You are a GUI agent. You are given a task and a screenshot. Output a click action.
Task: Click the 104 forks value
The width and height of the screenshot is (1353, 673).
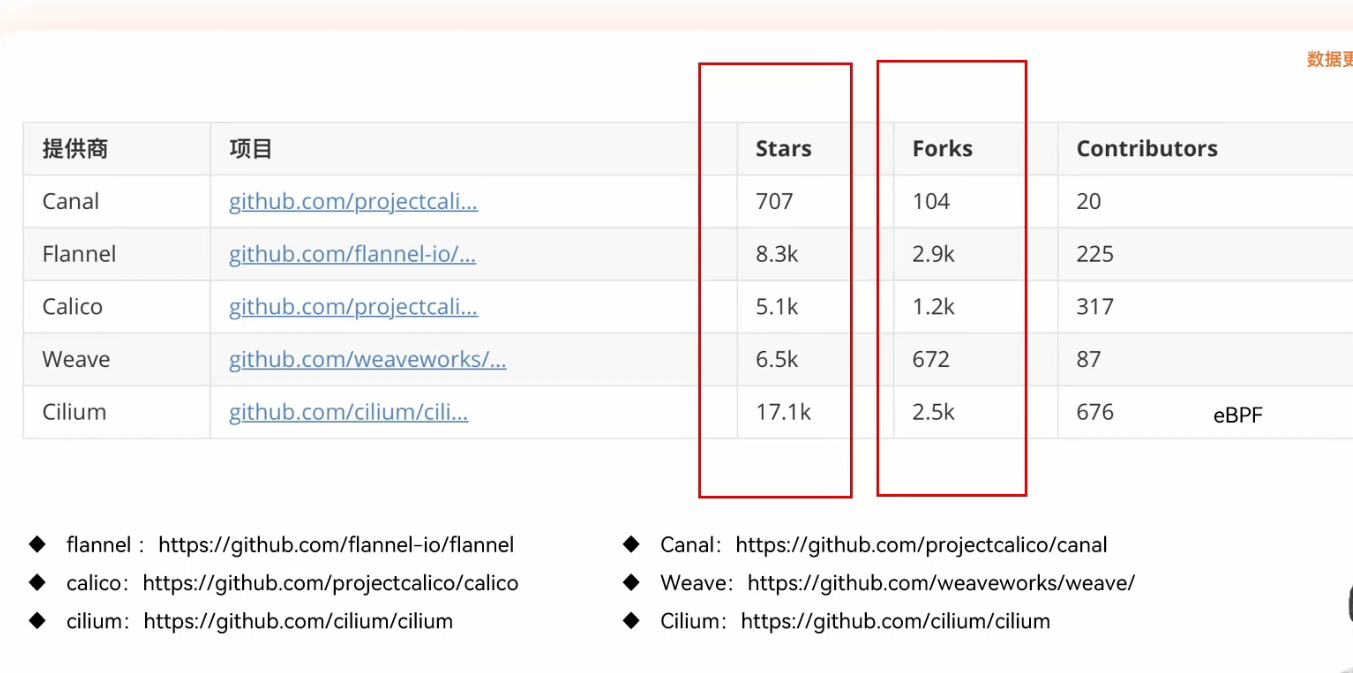click(931, 202)
